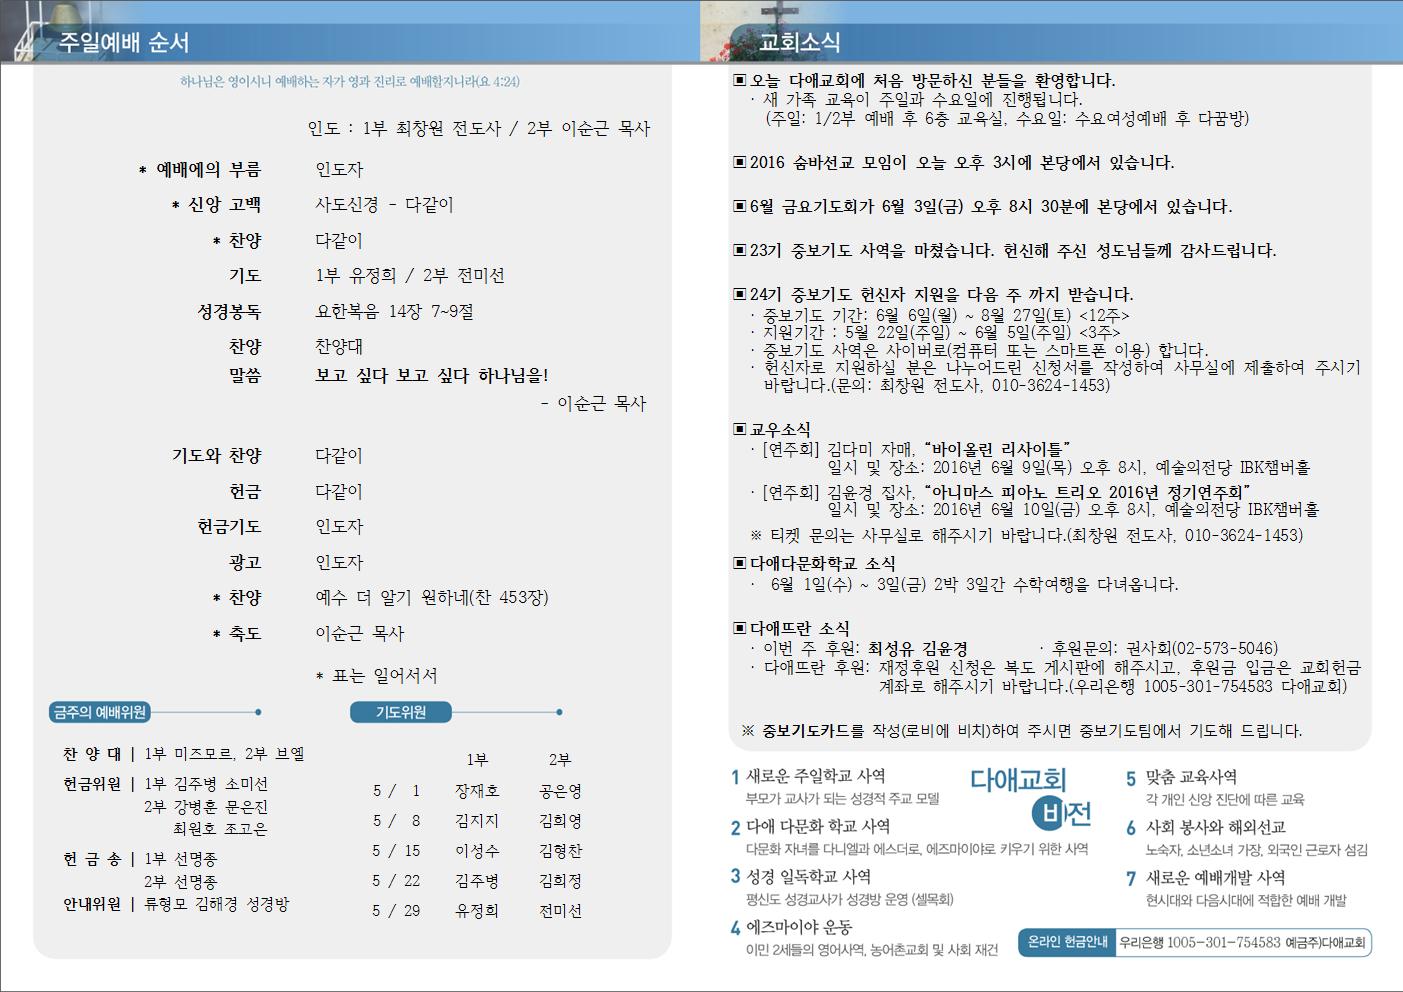The image size is (1403, 992).
Task: Click the square bullet beside 다애다문화학교 소식
Action: coord(740,563)
